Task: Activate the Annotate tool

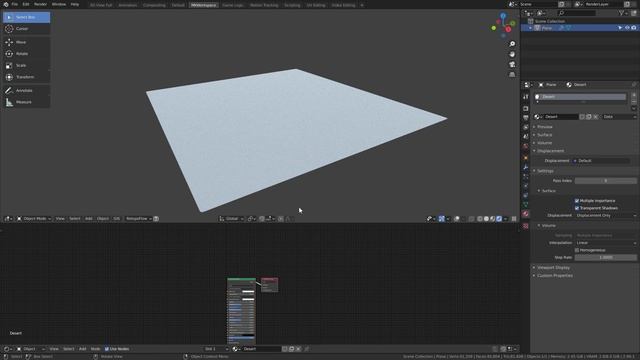Action: pos(27,90)
